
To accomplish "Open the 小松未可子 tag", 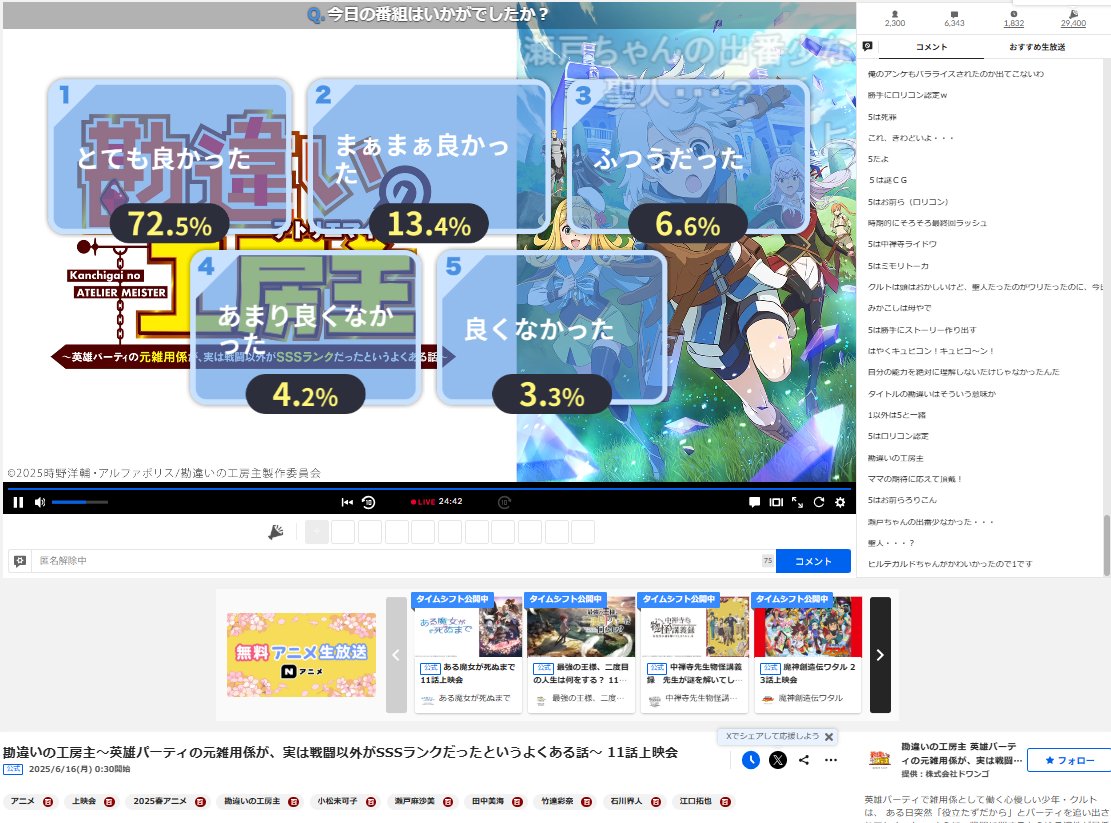I will pyautogui.click(x=337, y=801).
